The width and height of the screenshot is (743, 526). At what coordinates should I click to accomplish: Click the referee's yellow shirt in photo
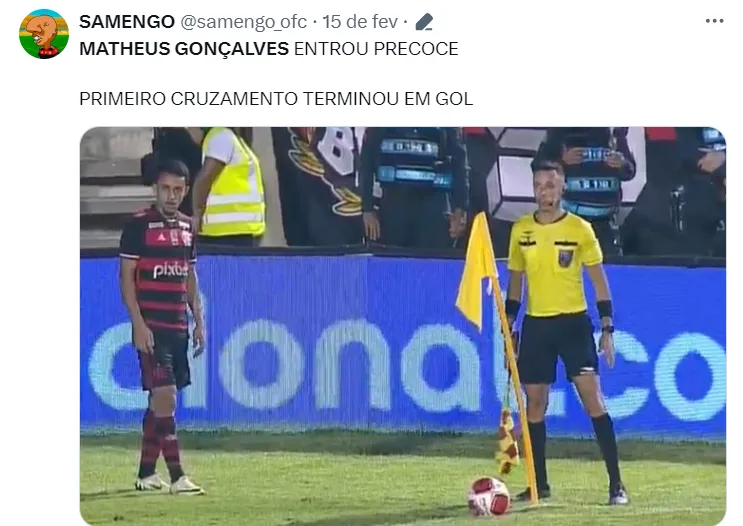[x=554, y=264]
